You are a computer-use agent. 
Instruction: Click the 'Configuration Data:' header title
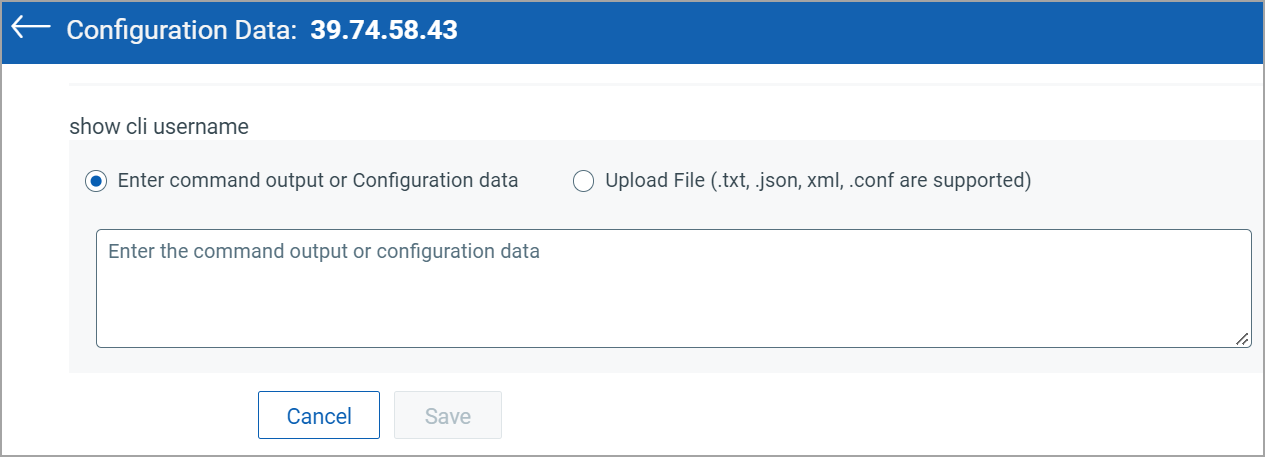pyautogui.click(x=182, y=30)
